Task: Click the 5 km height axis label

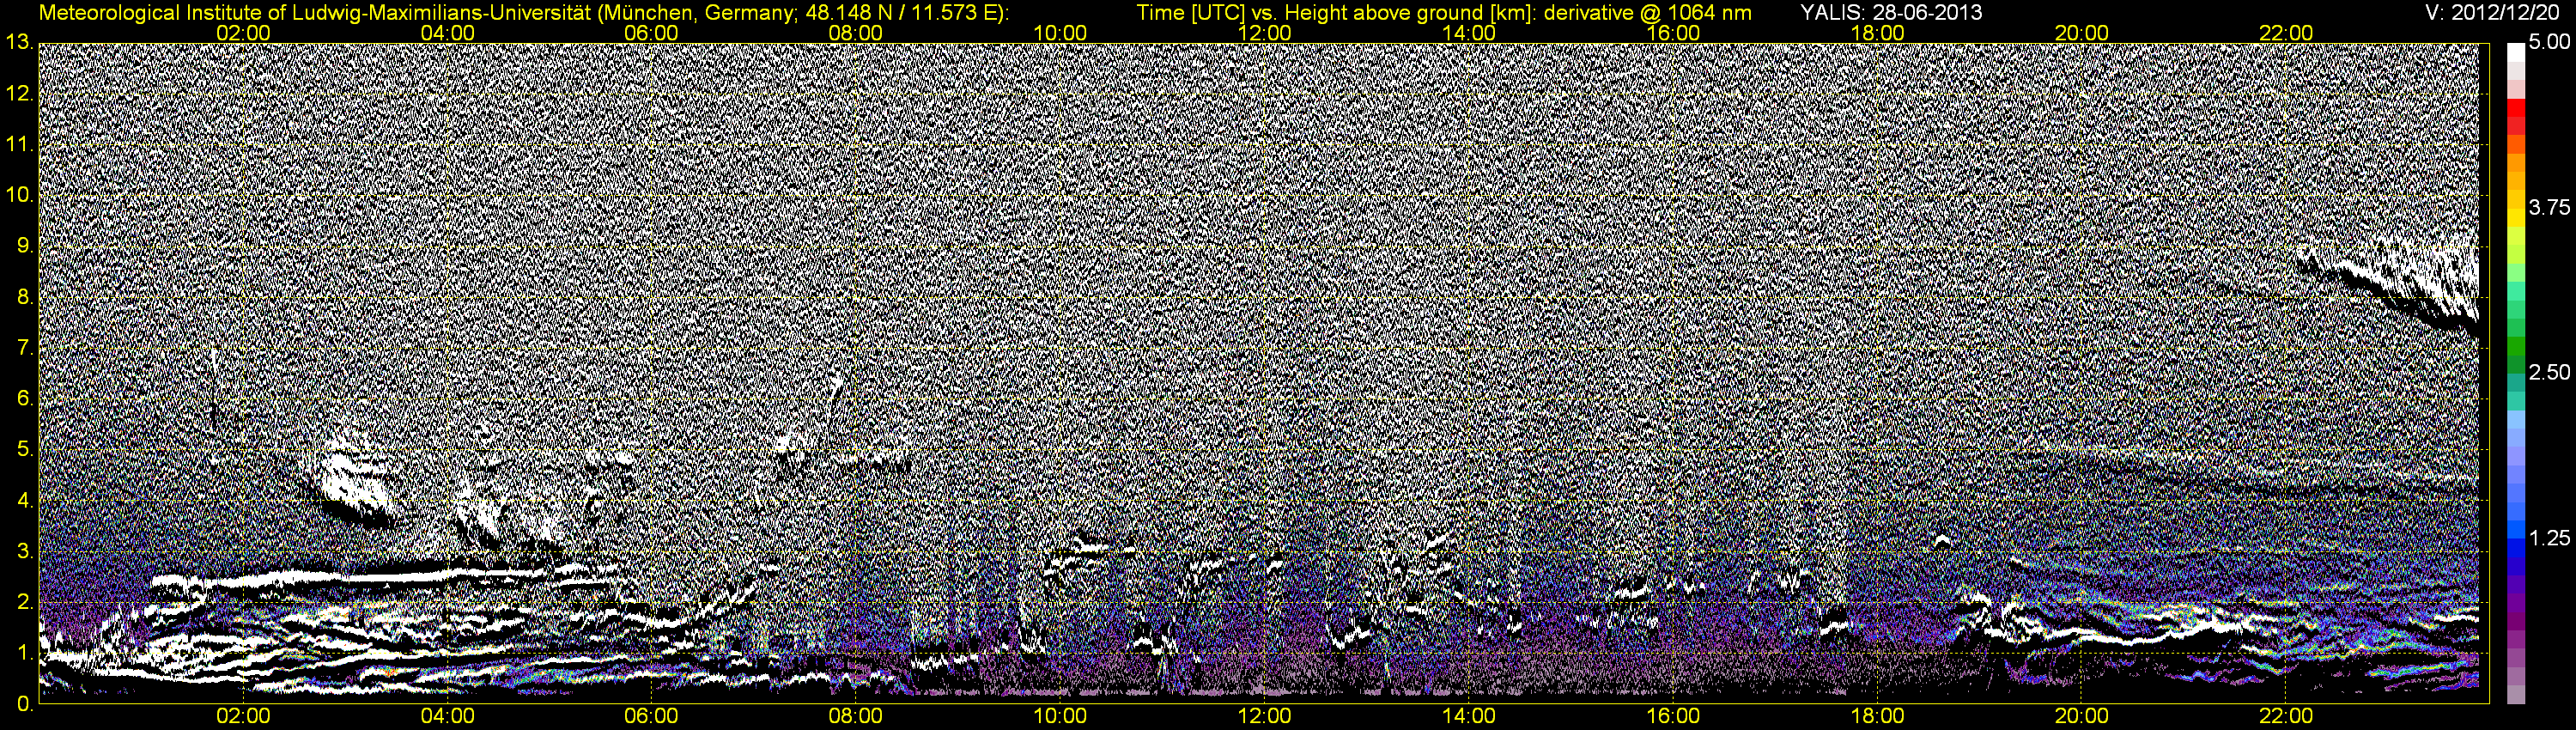Action: pos(25,449)
